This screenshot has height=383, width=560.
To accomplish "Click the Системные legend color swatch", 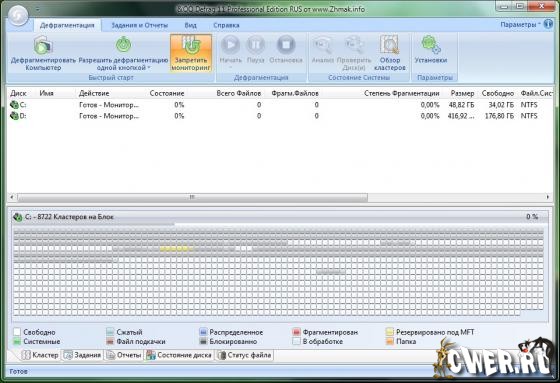I will click(17, 342).
